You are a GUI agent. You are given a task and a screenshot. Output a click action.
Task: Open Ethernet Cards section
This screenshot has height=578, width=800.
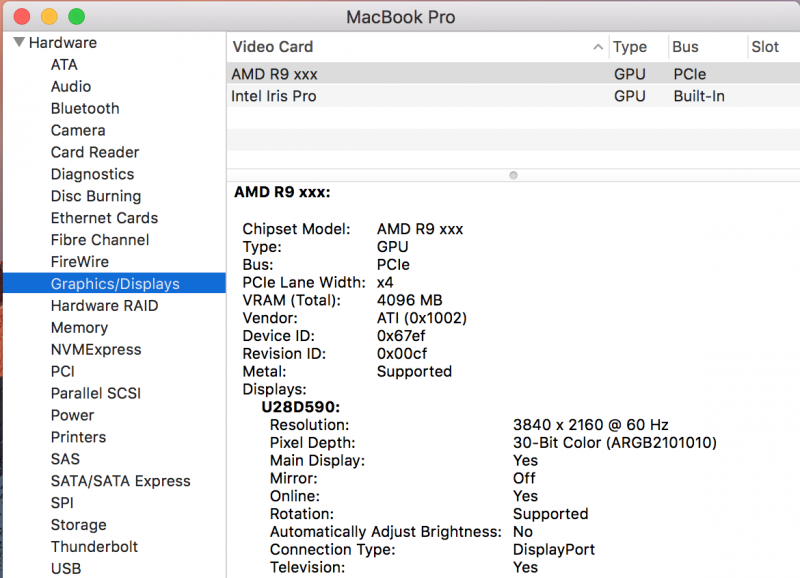(105, 218)
